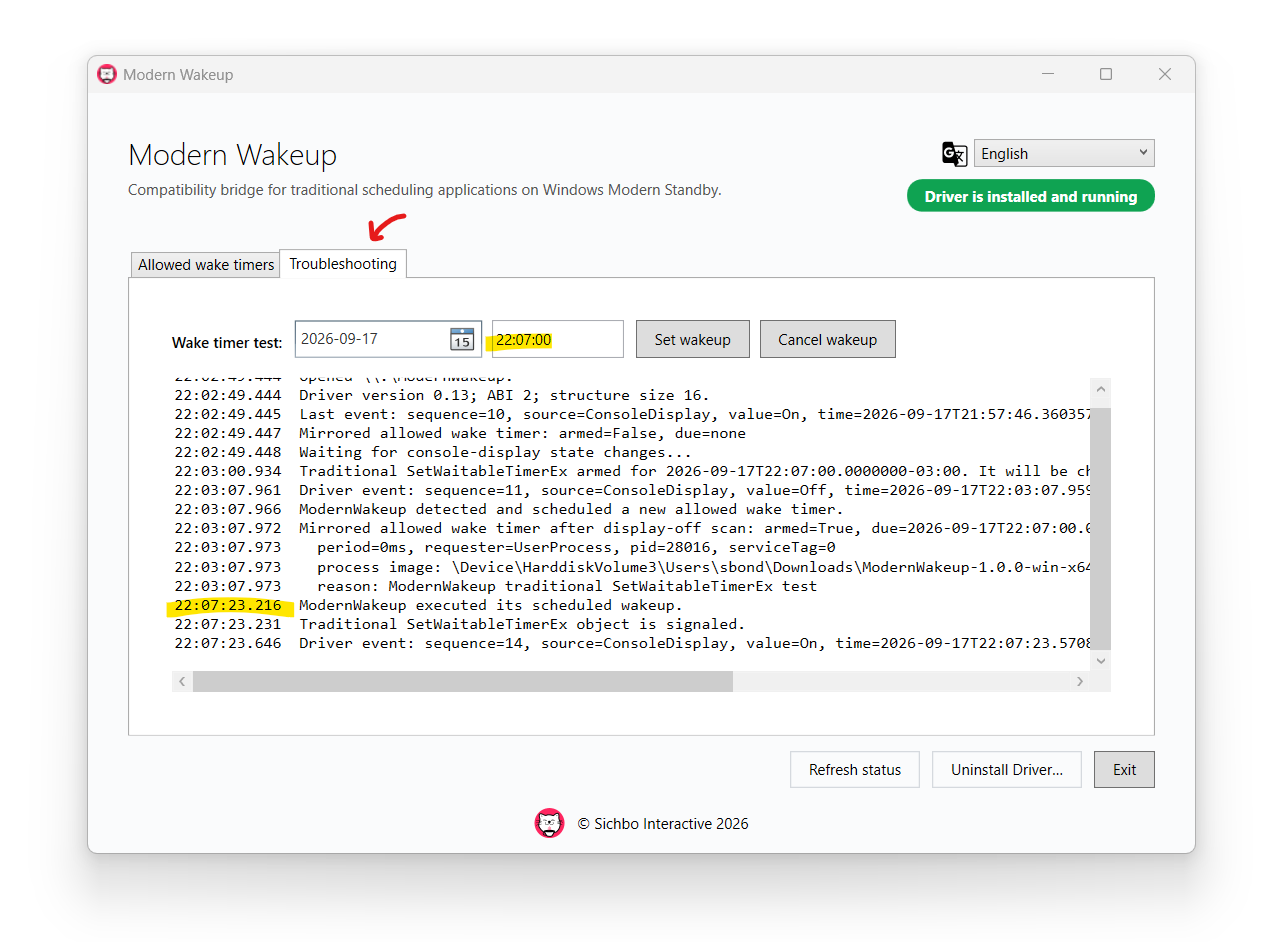Screen dimensions: 1280x942
Task: Click log line "ModernWakeup detected and scheduled a new allowed wake timer."
Action: pyautogui.click(x=571, y=509)
